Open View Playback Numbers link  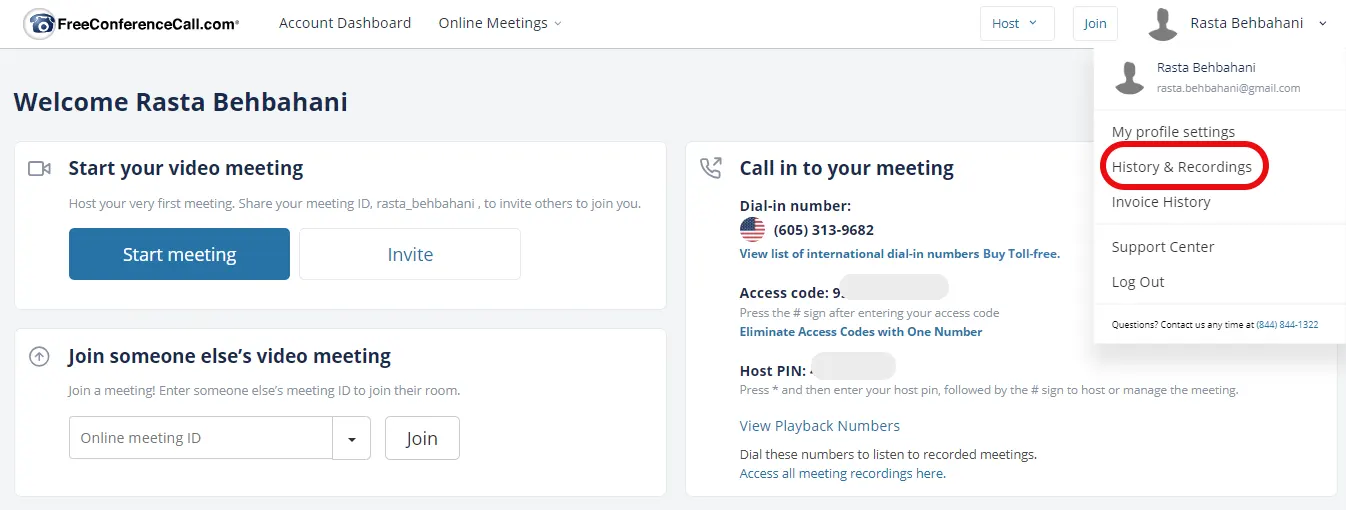click(819, 426)
